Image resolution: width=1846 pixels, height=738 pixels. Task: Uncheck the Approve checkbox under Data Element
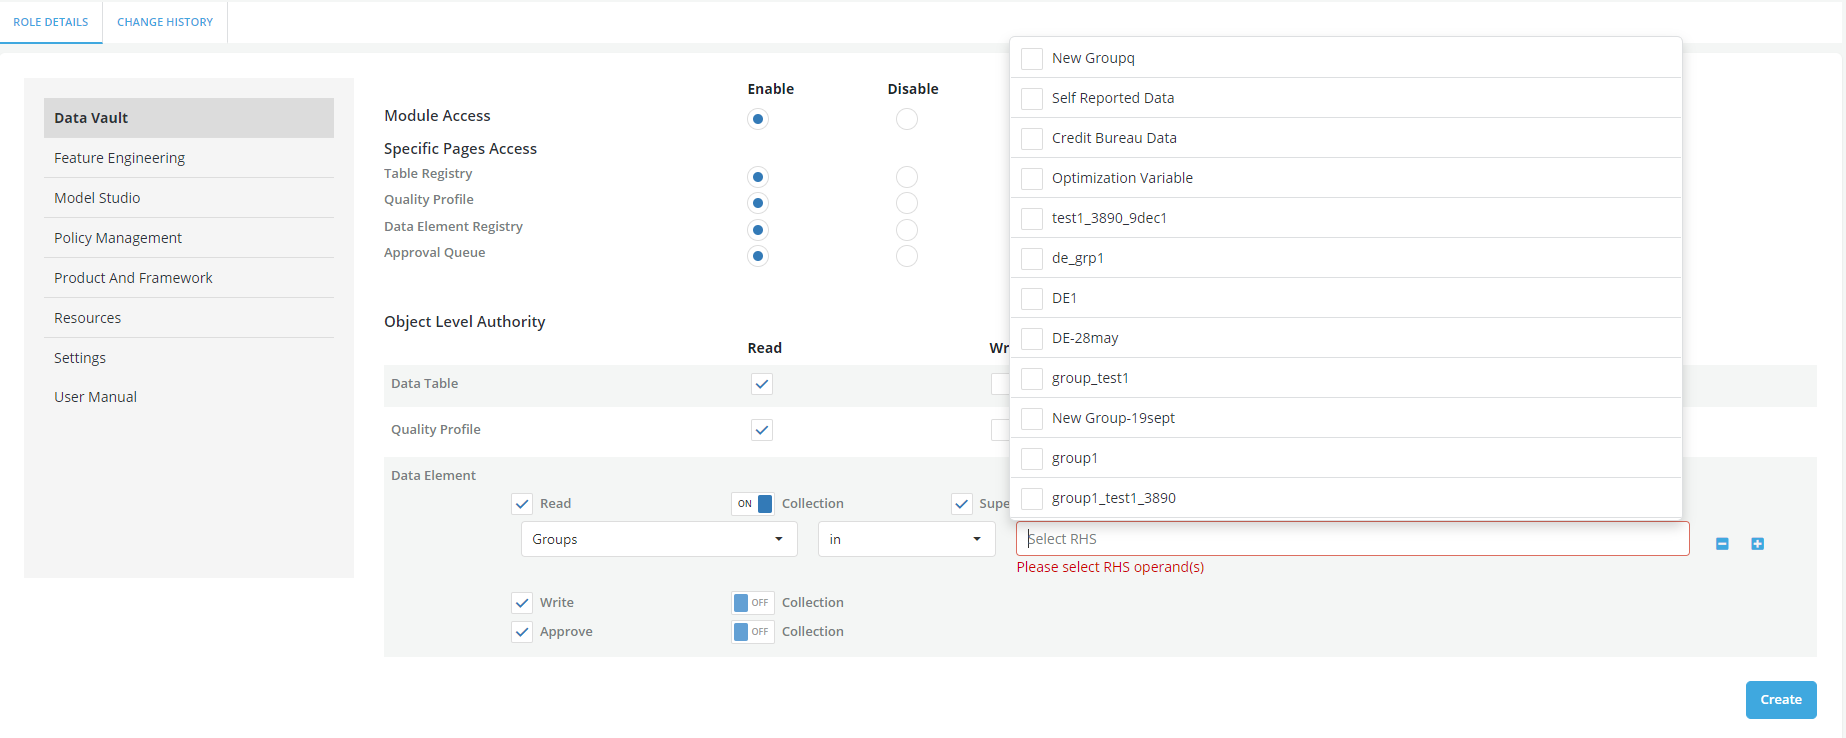click(522, 632)
